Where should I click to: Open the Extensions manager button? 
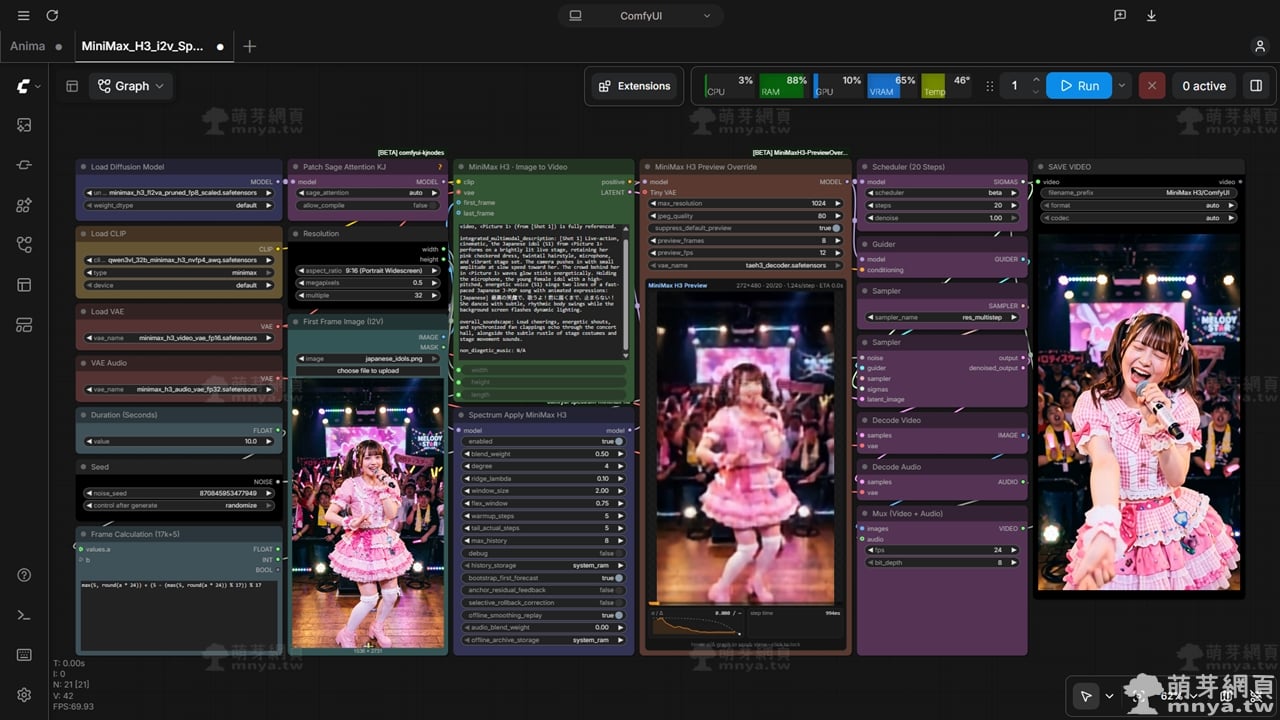tap(635, 86)
